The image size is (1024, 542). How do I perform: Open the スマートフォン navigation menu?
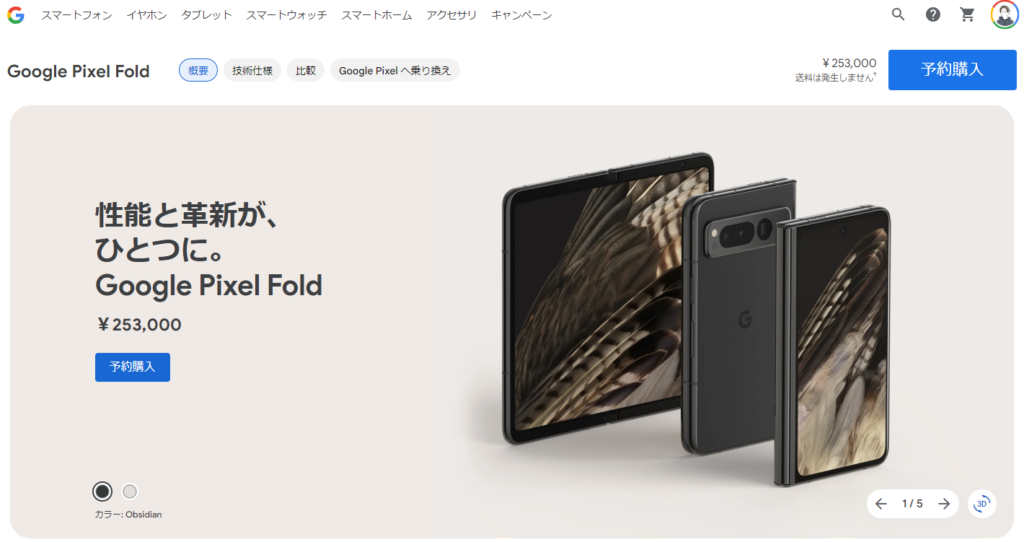(77, 15)
